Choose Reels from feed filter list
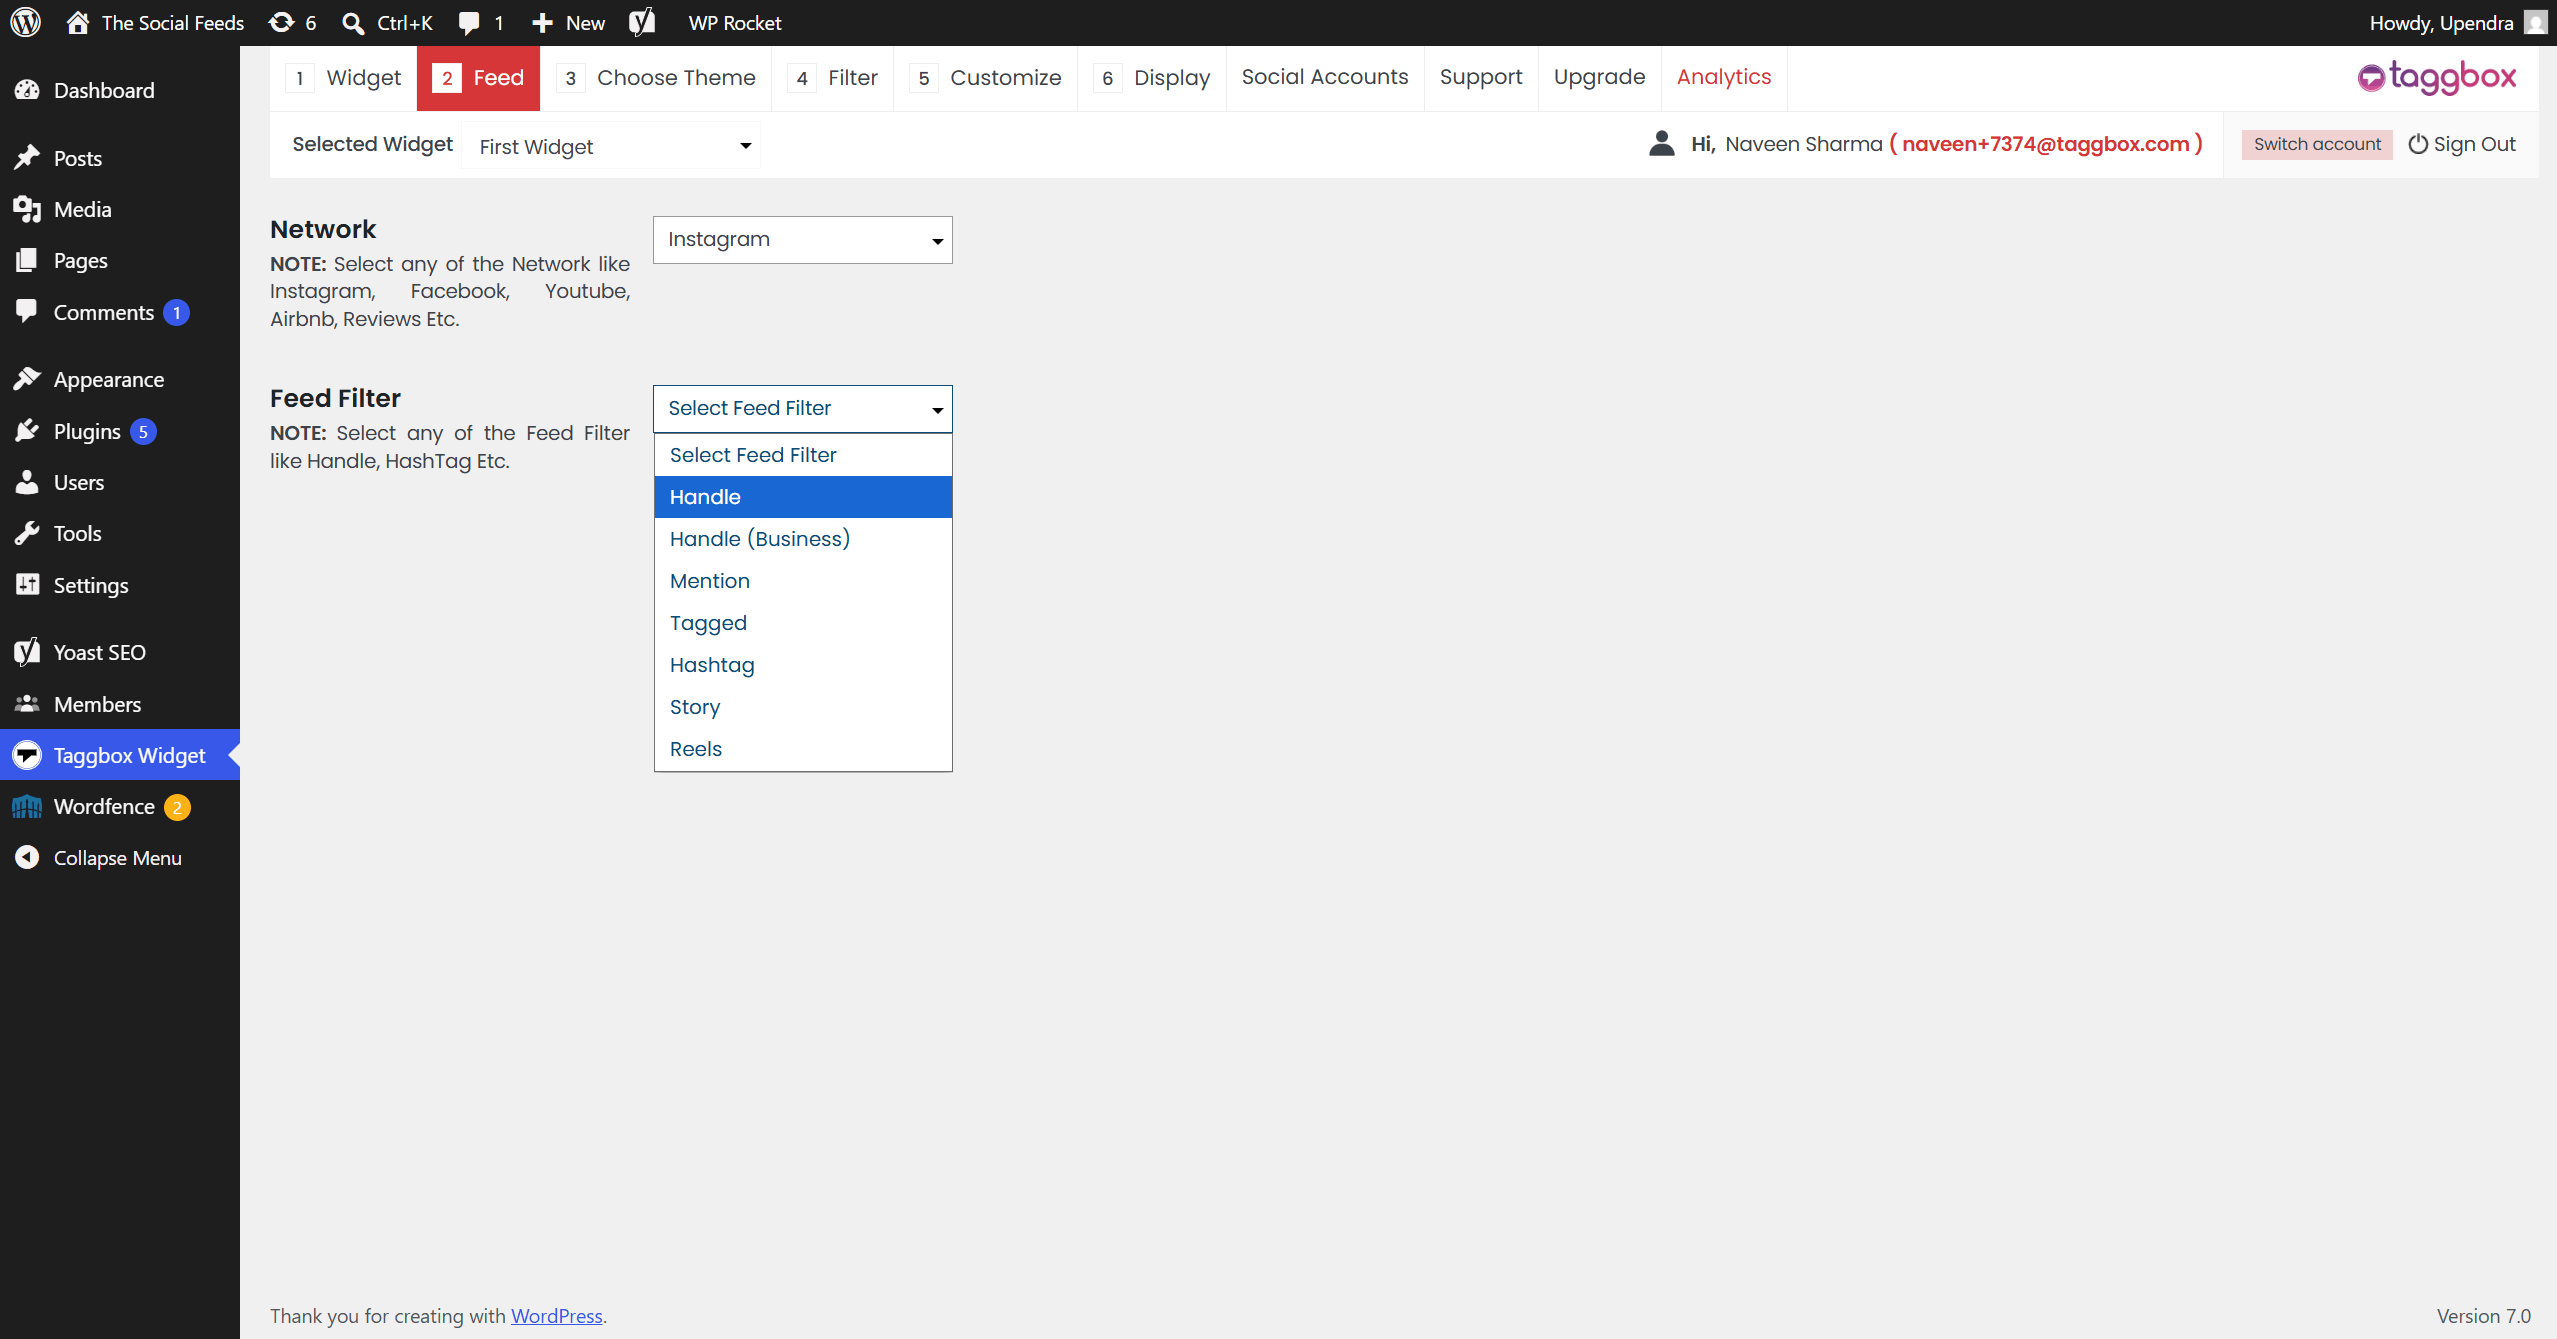This screenshot has height=1339, width=2557. tap(803, 749)
